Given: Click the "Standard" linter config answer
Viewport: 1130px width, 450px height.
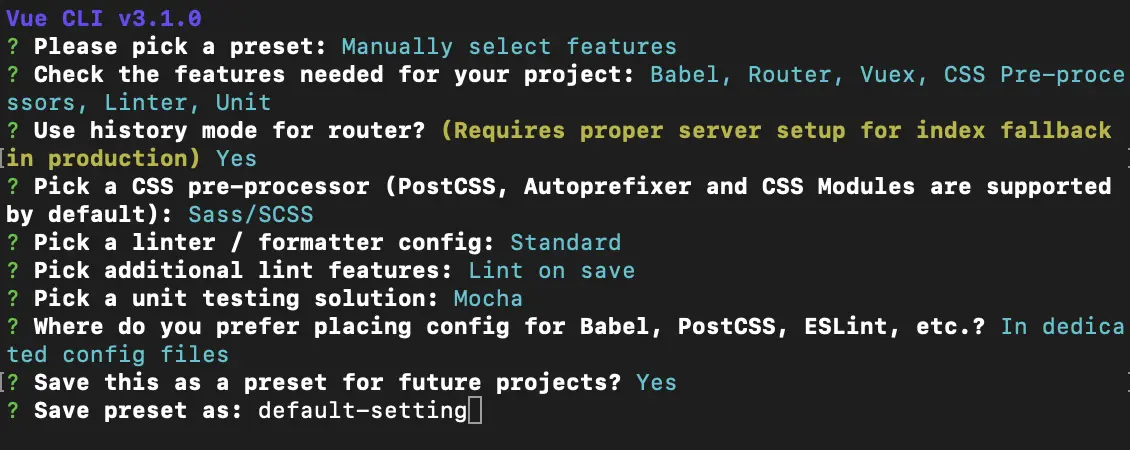Looking at the screenshot, I should pos(565,242).
